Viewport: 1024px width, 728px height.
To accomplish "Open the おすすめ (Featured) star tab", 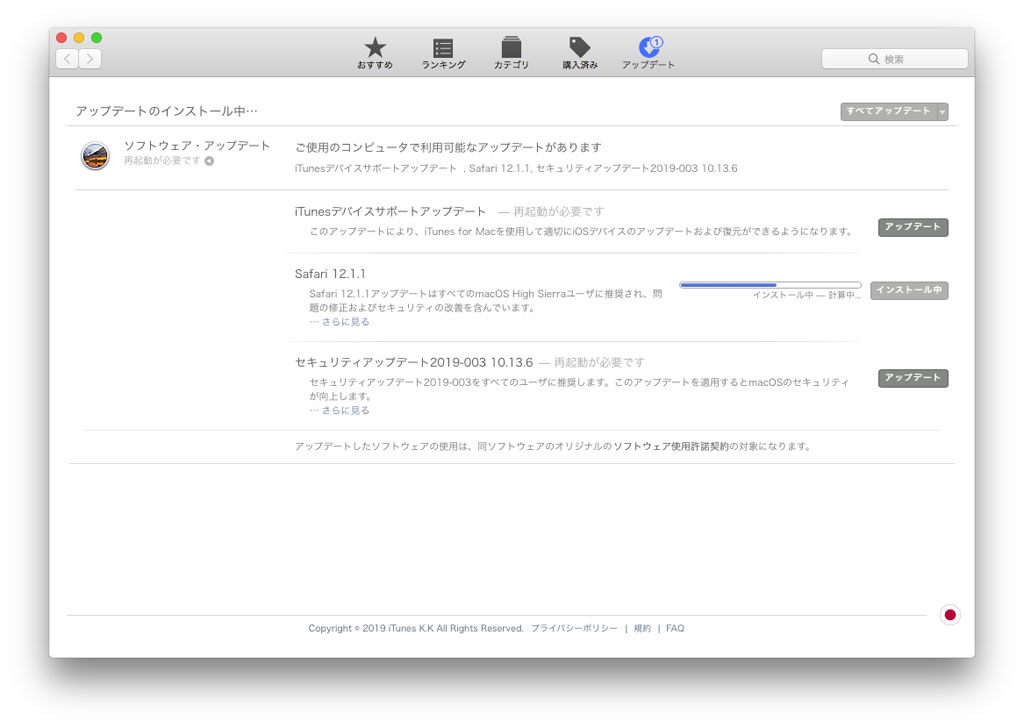I will point(375,53).
